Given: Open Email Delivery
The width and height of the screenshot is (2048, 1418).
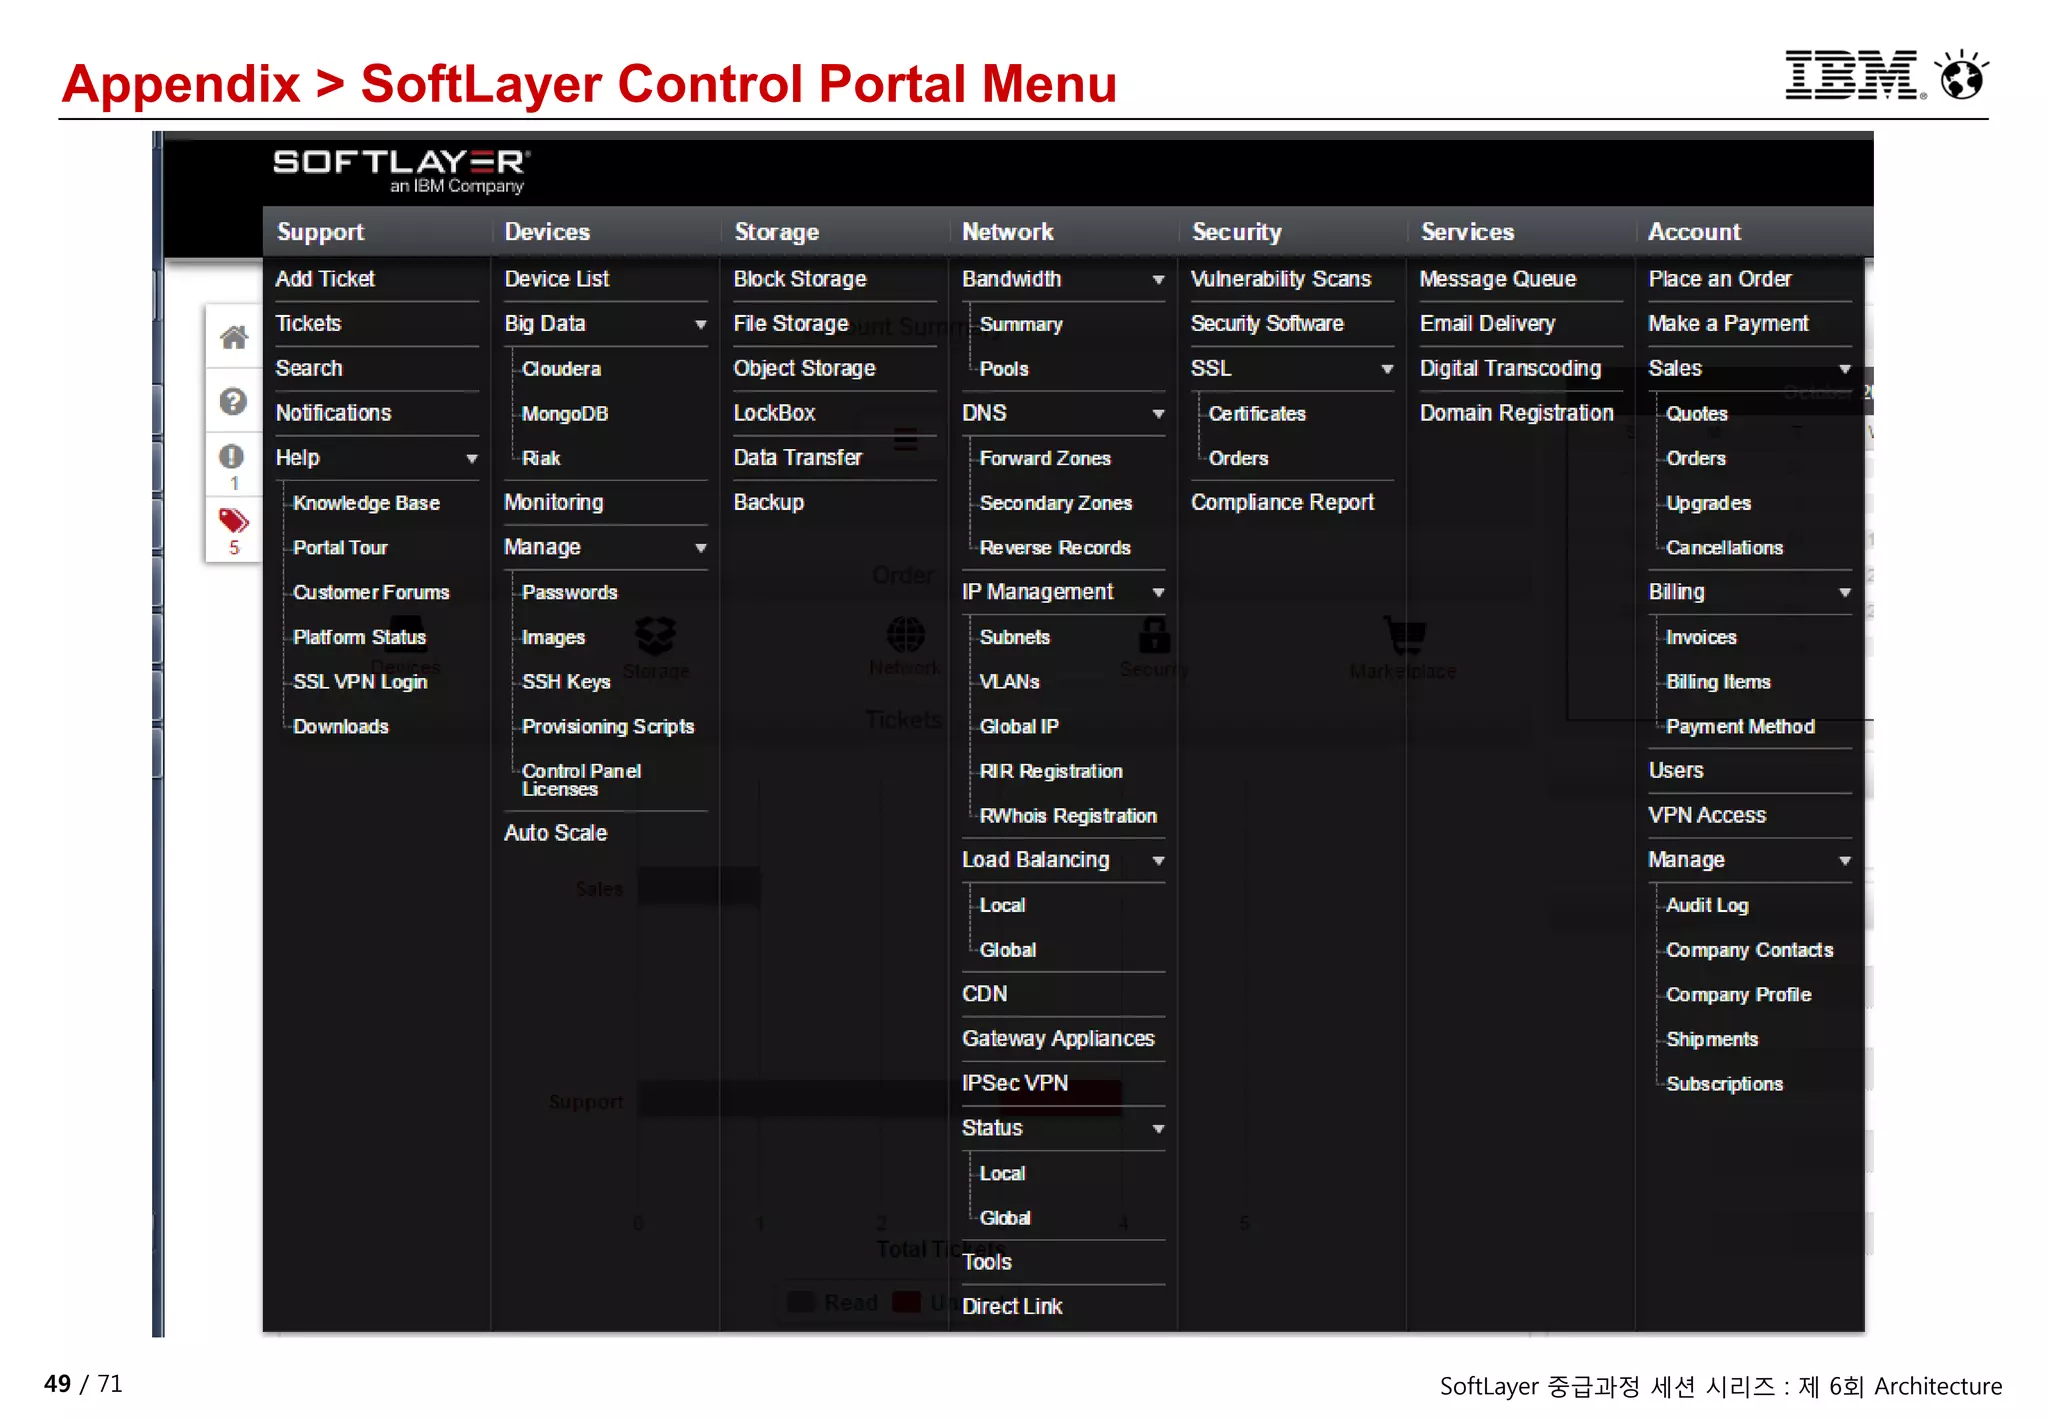Looking at the screenshot, I should pos(1488,324).
